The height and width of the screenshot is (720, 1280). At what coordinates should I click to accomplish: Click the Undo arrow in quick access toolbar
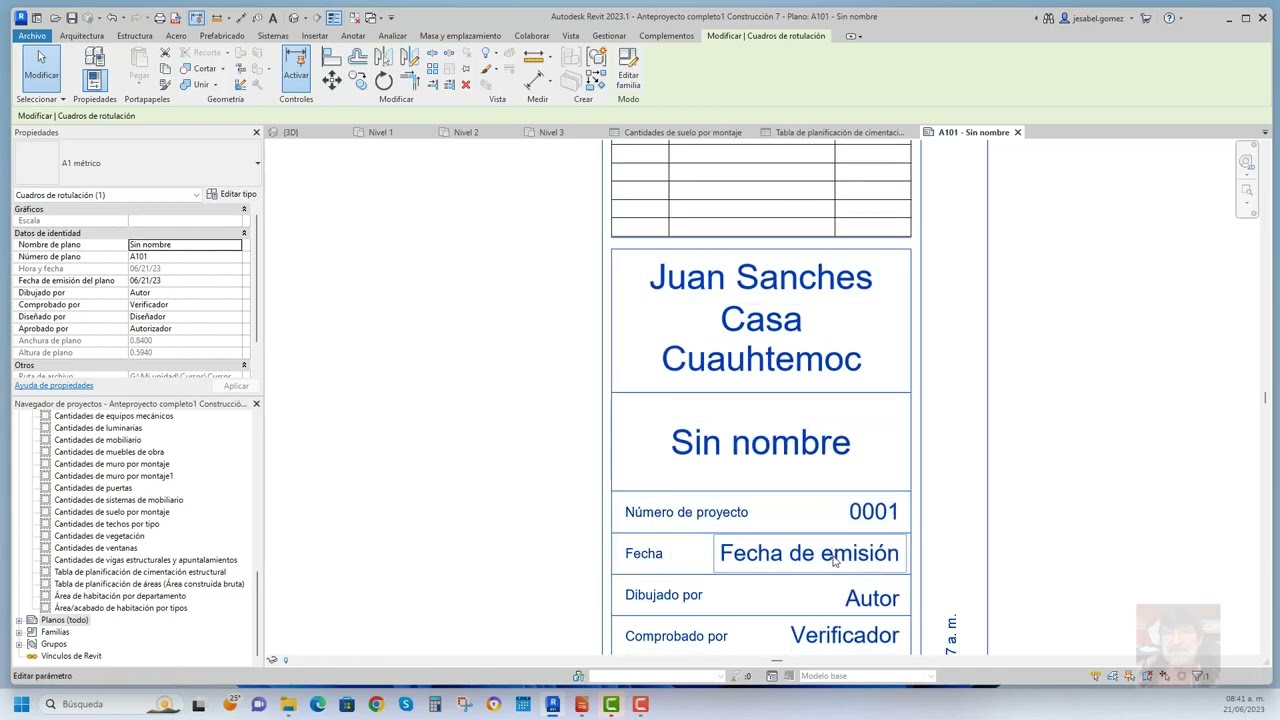[x=111, y=18]
